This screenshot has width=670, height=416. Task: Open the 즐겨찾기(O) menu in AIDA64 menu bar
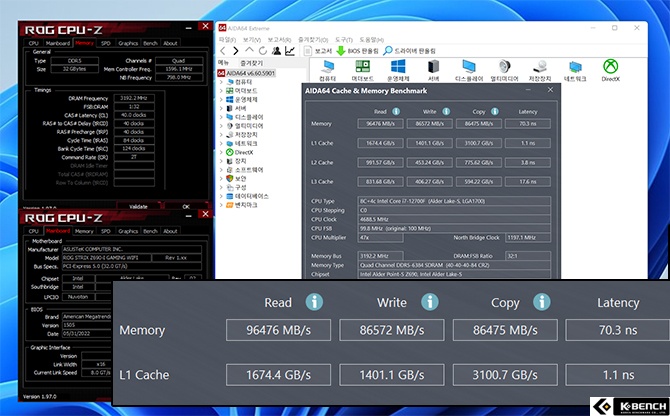313,40
